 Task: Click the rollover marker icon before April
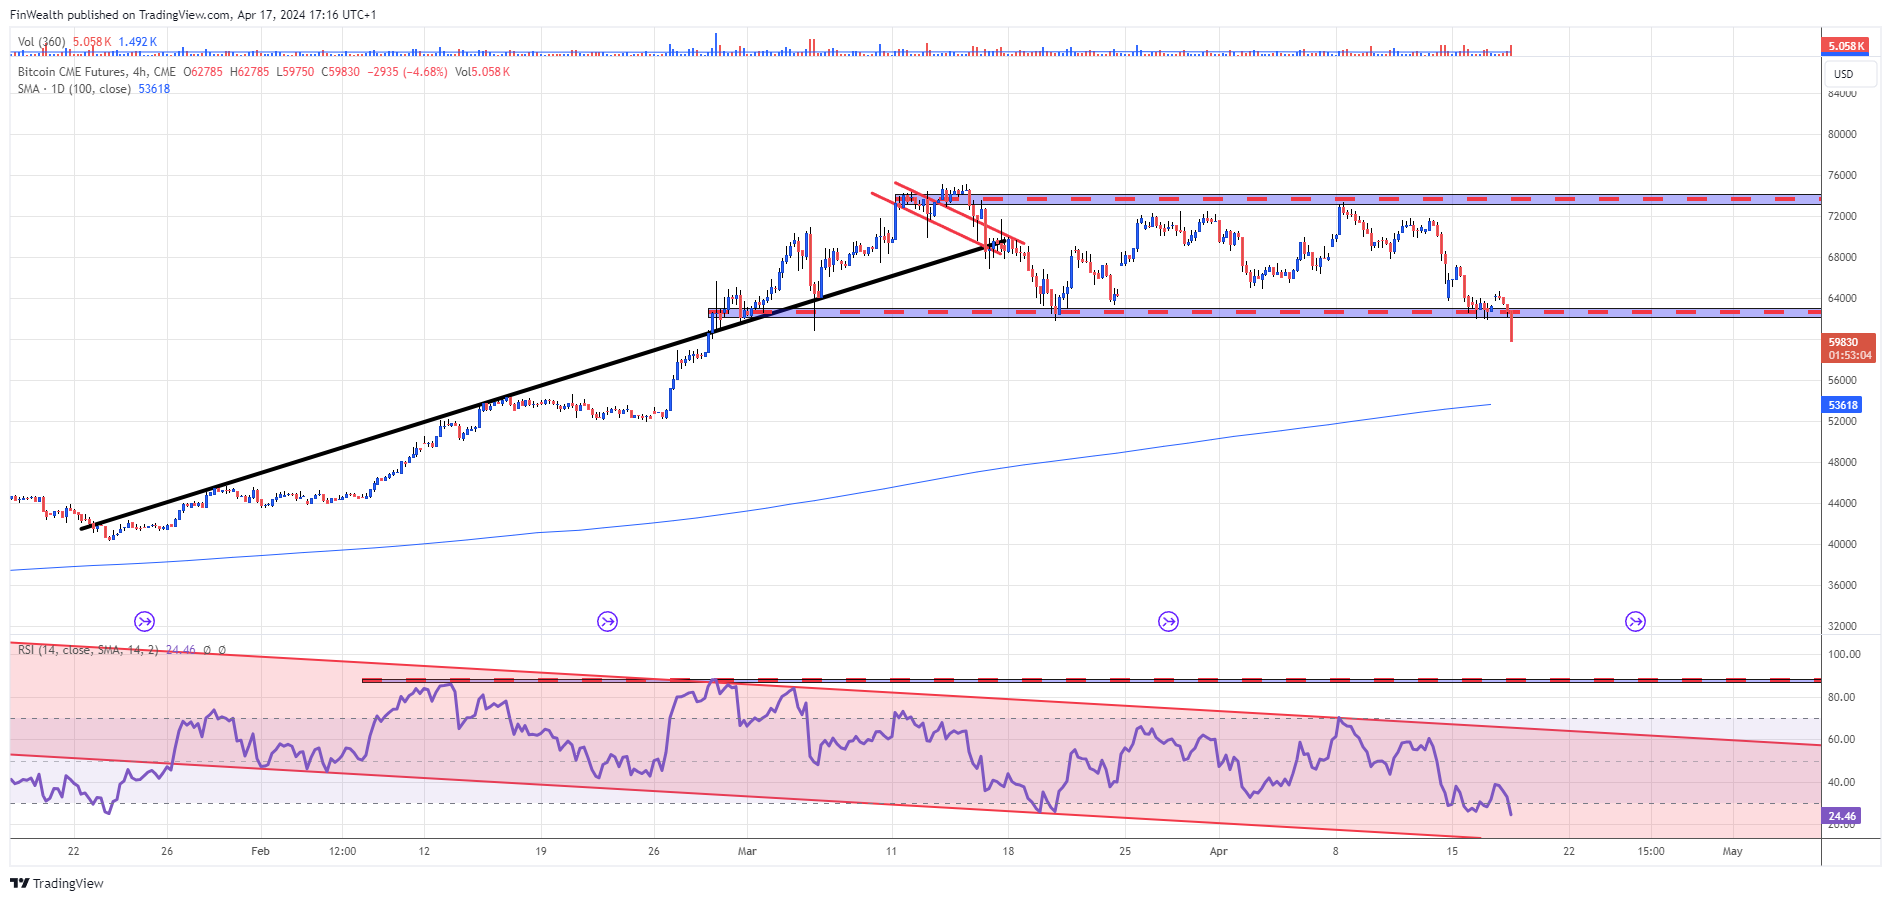click(x=1168, y=622)
